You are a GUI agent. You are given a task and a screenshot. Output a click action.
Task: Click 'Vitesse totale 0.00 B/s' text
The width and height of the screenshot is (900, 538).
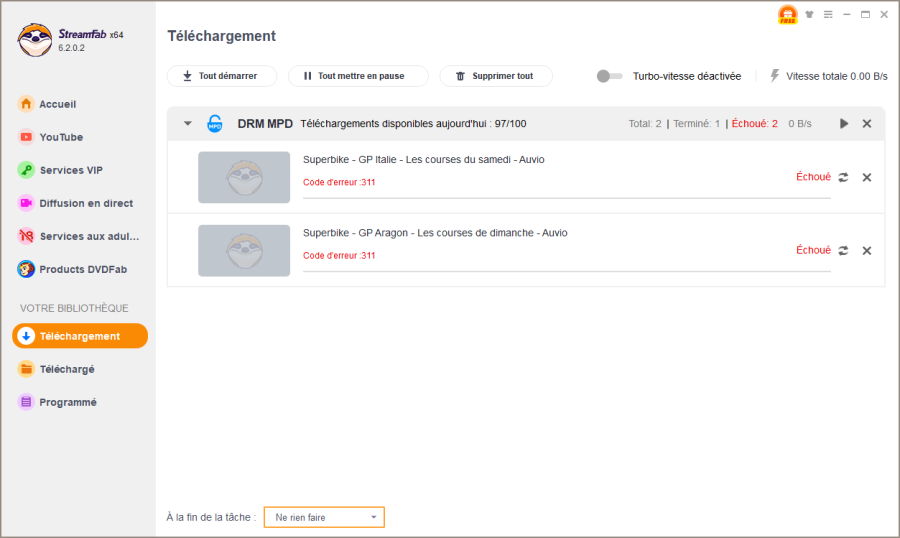836,76
